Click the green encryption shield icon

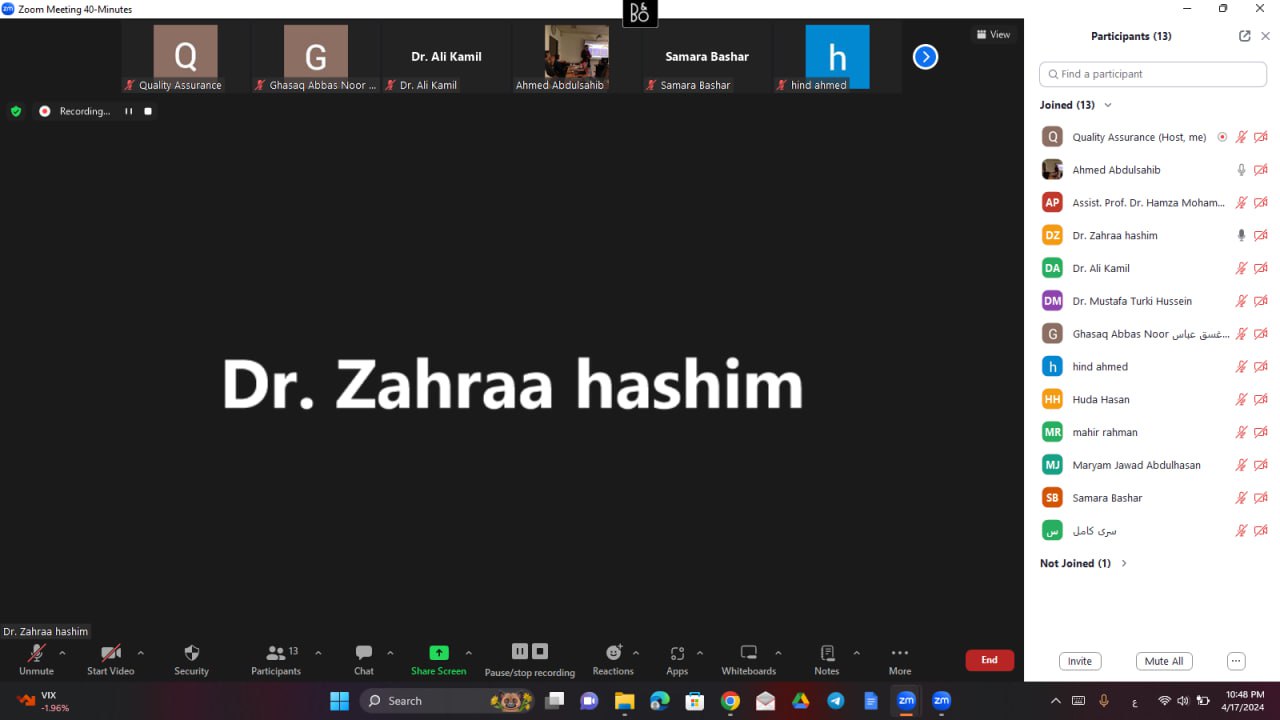pyautogui.click(x=16, y=111)
